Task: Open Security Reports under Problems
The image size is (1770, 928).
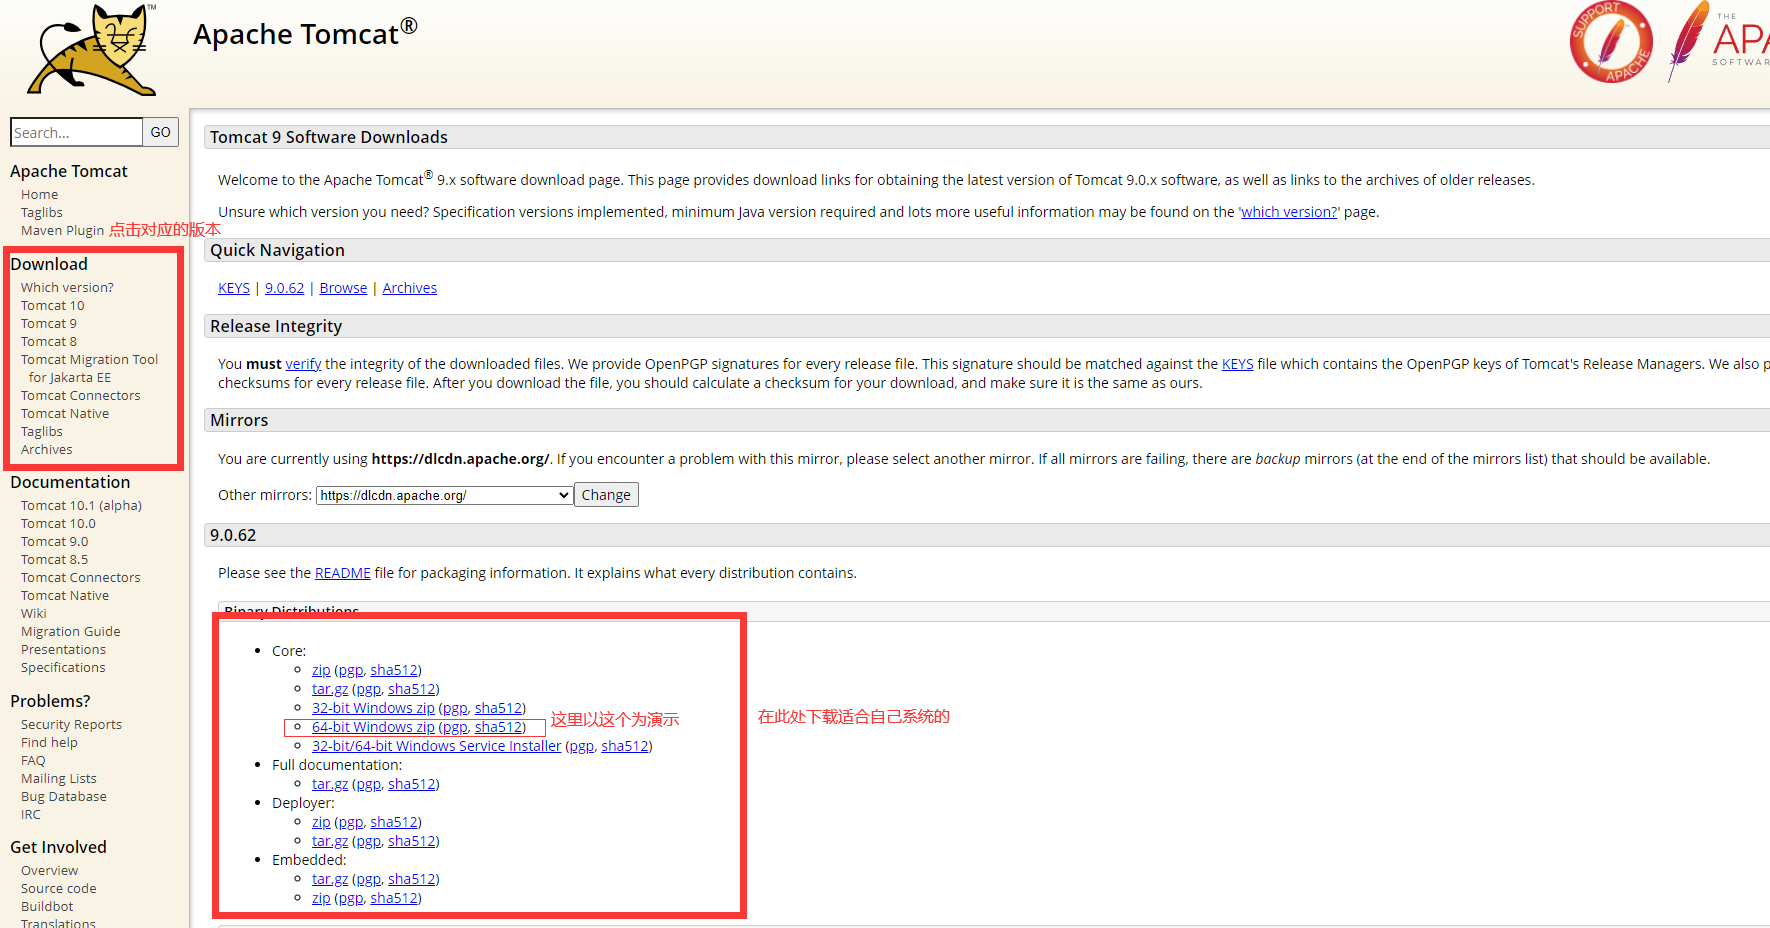Action: pyautogui.click(x=71, y=725)
